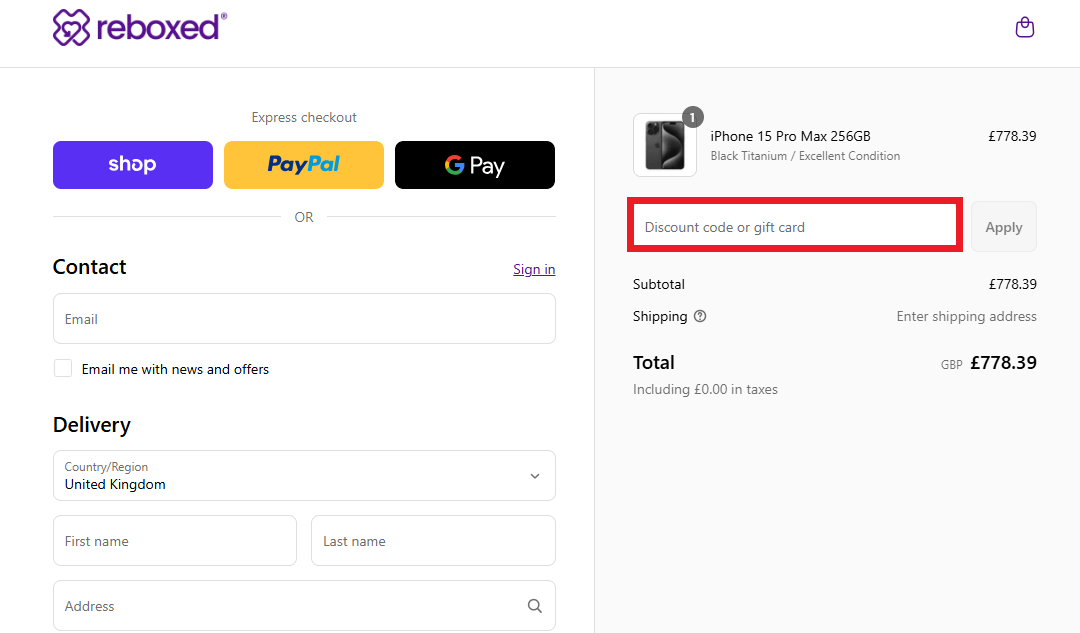This screenshot has width=1080, height=633.
Task: Click the total price £778.39 in bold
Action: [x=1003, y=363]
